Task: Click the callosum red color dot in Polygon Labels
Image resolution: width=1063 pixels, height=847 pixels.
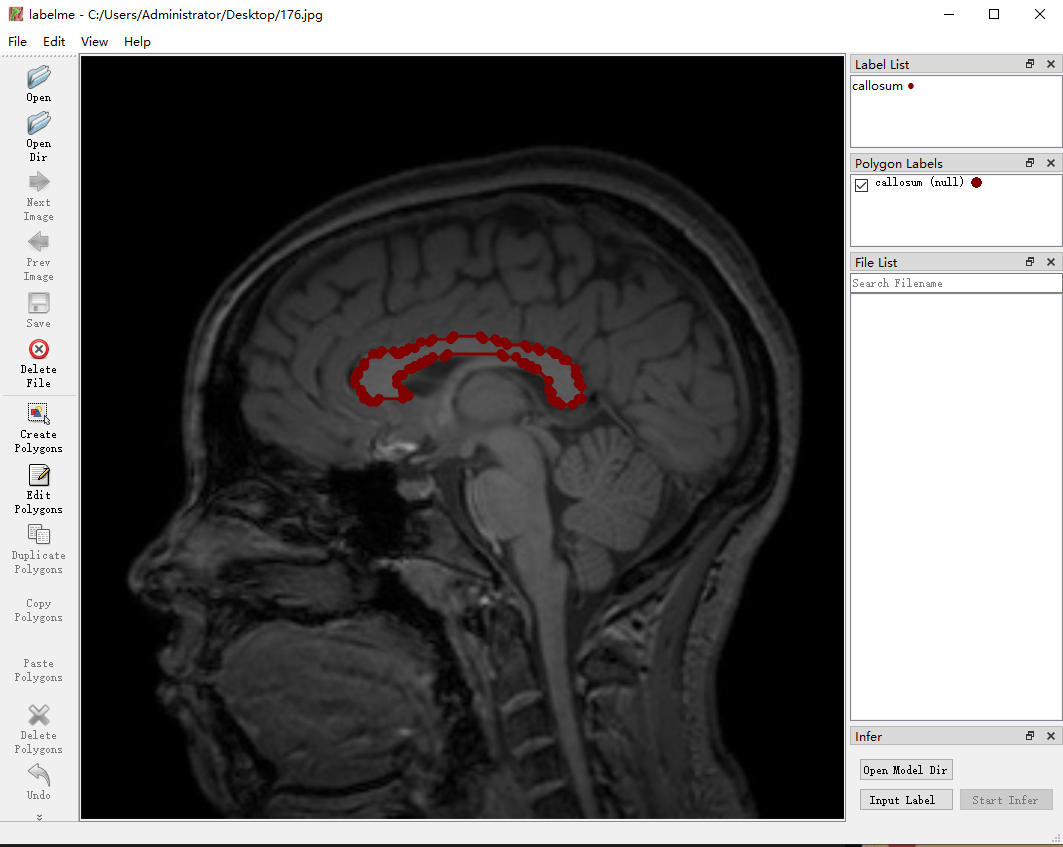Action: pos(976,183)
